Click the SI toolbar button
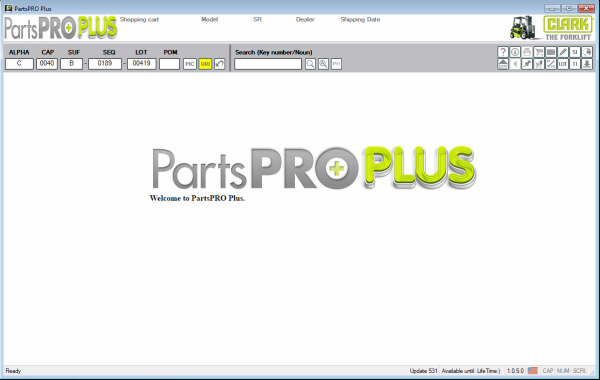Viewport: 600px width, 380px height. (x=574, y=52)
